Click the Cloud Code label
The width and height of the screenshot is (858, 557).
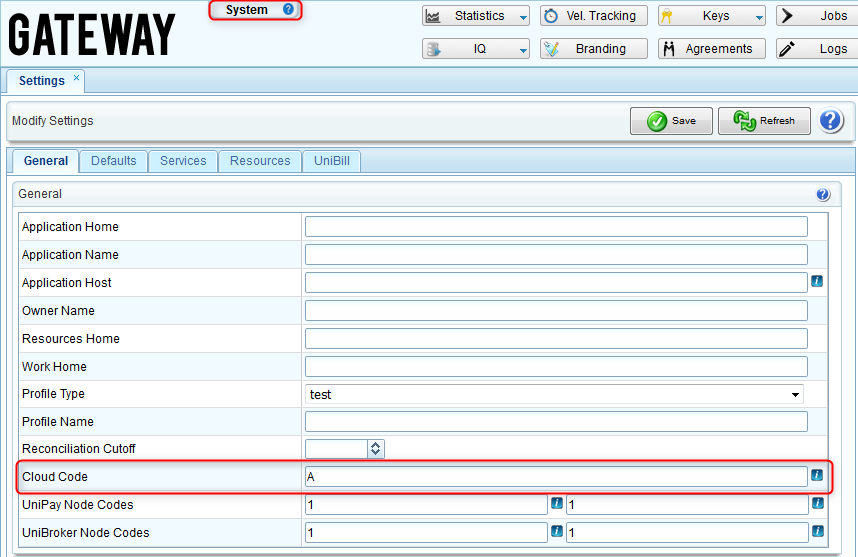[55, 477]
